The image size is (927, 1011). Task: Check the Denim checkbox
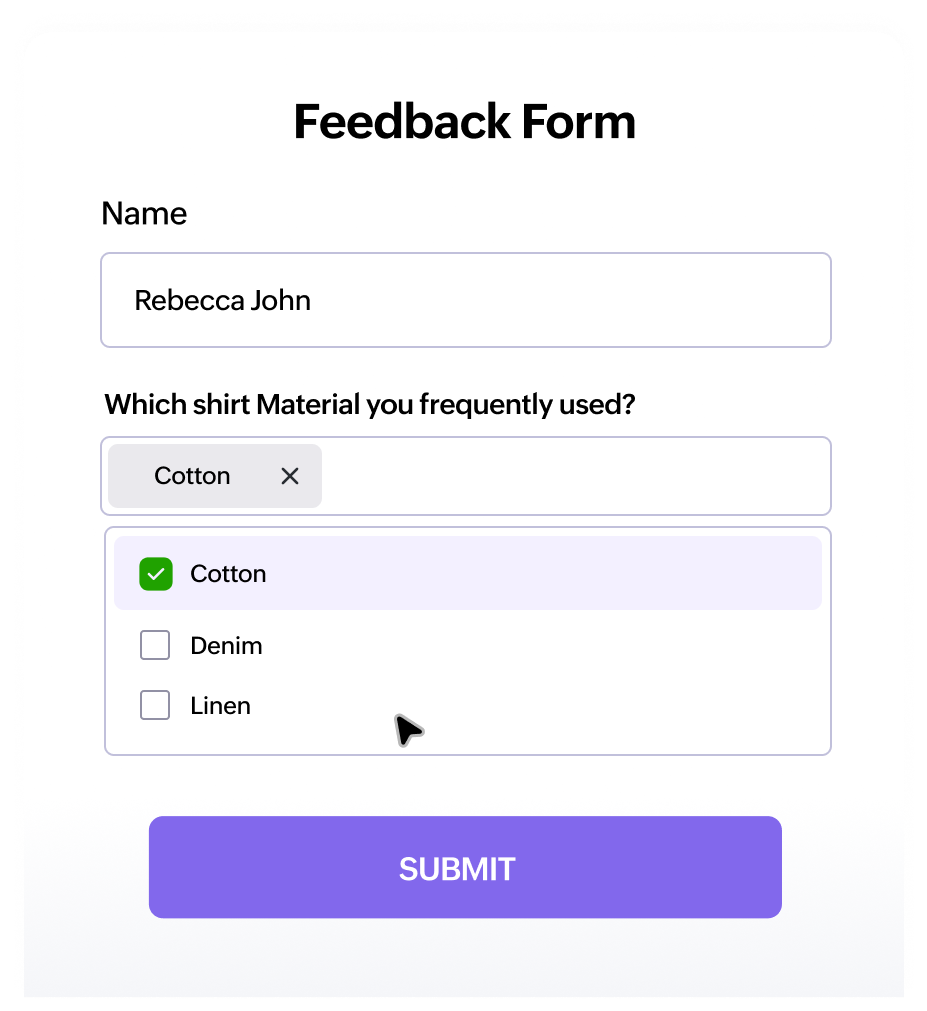pyautogui.click(x=155, y=646)
